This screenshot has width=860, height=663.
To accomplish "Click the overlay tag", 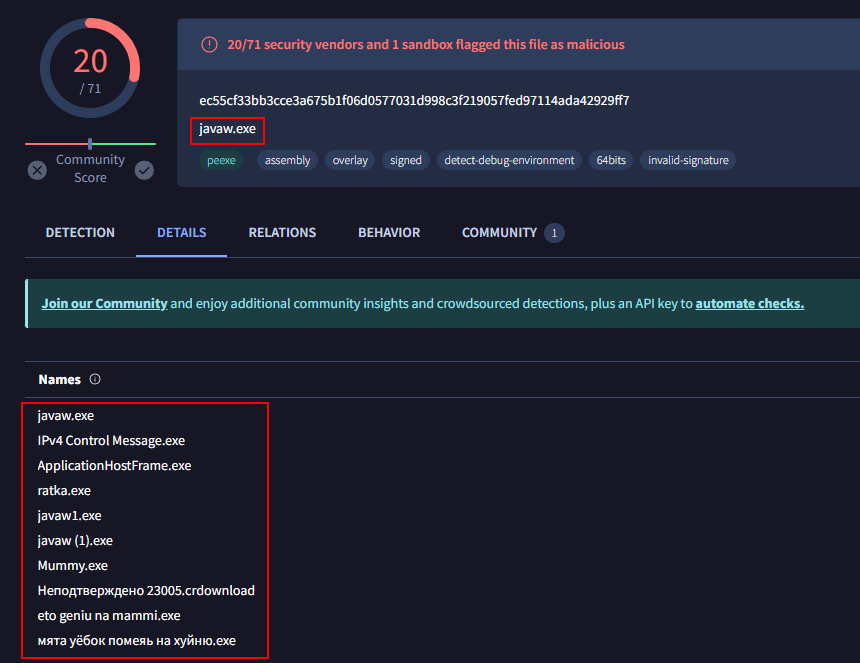I will click(x=350, y=160).
